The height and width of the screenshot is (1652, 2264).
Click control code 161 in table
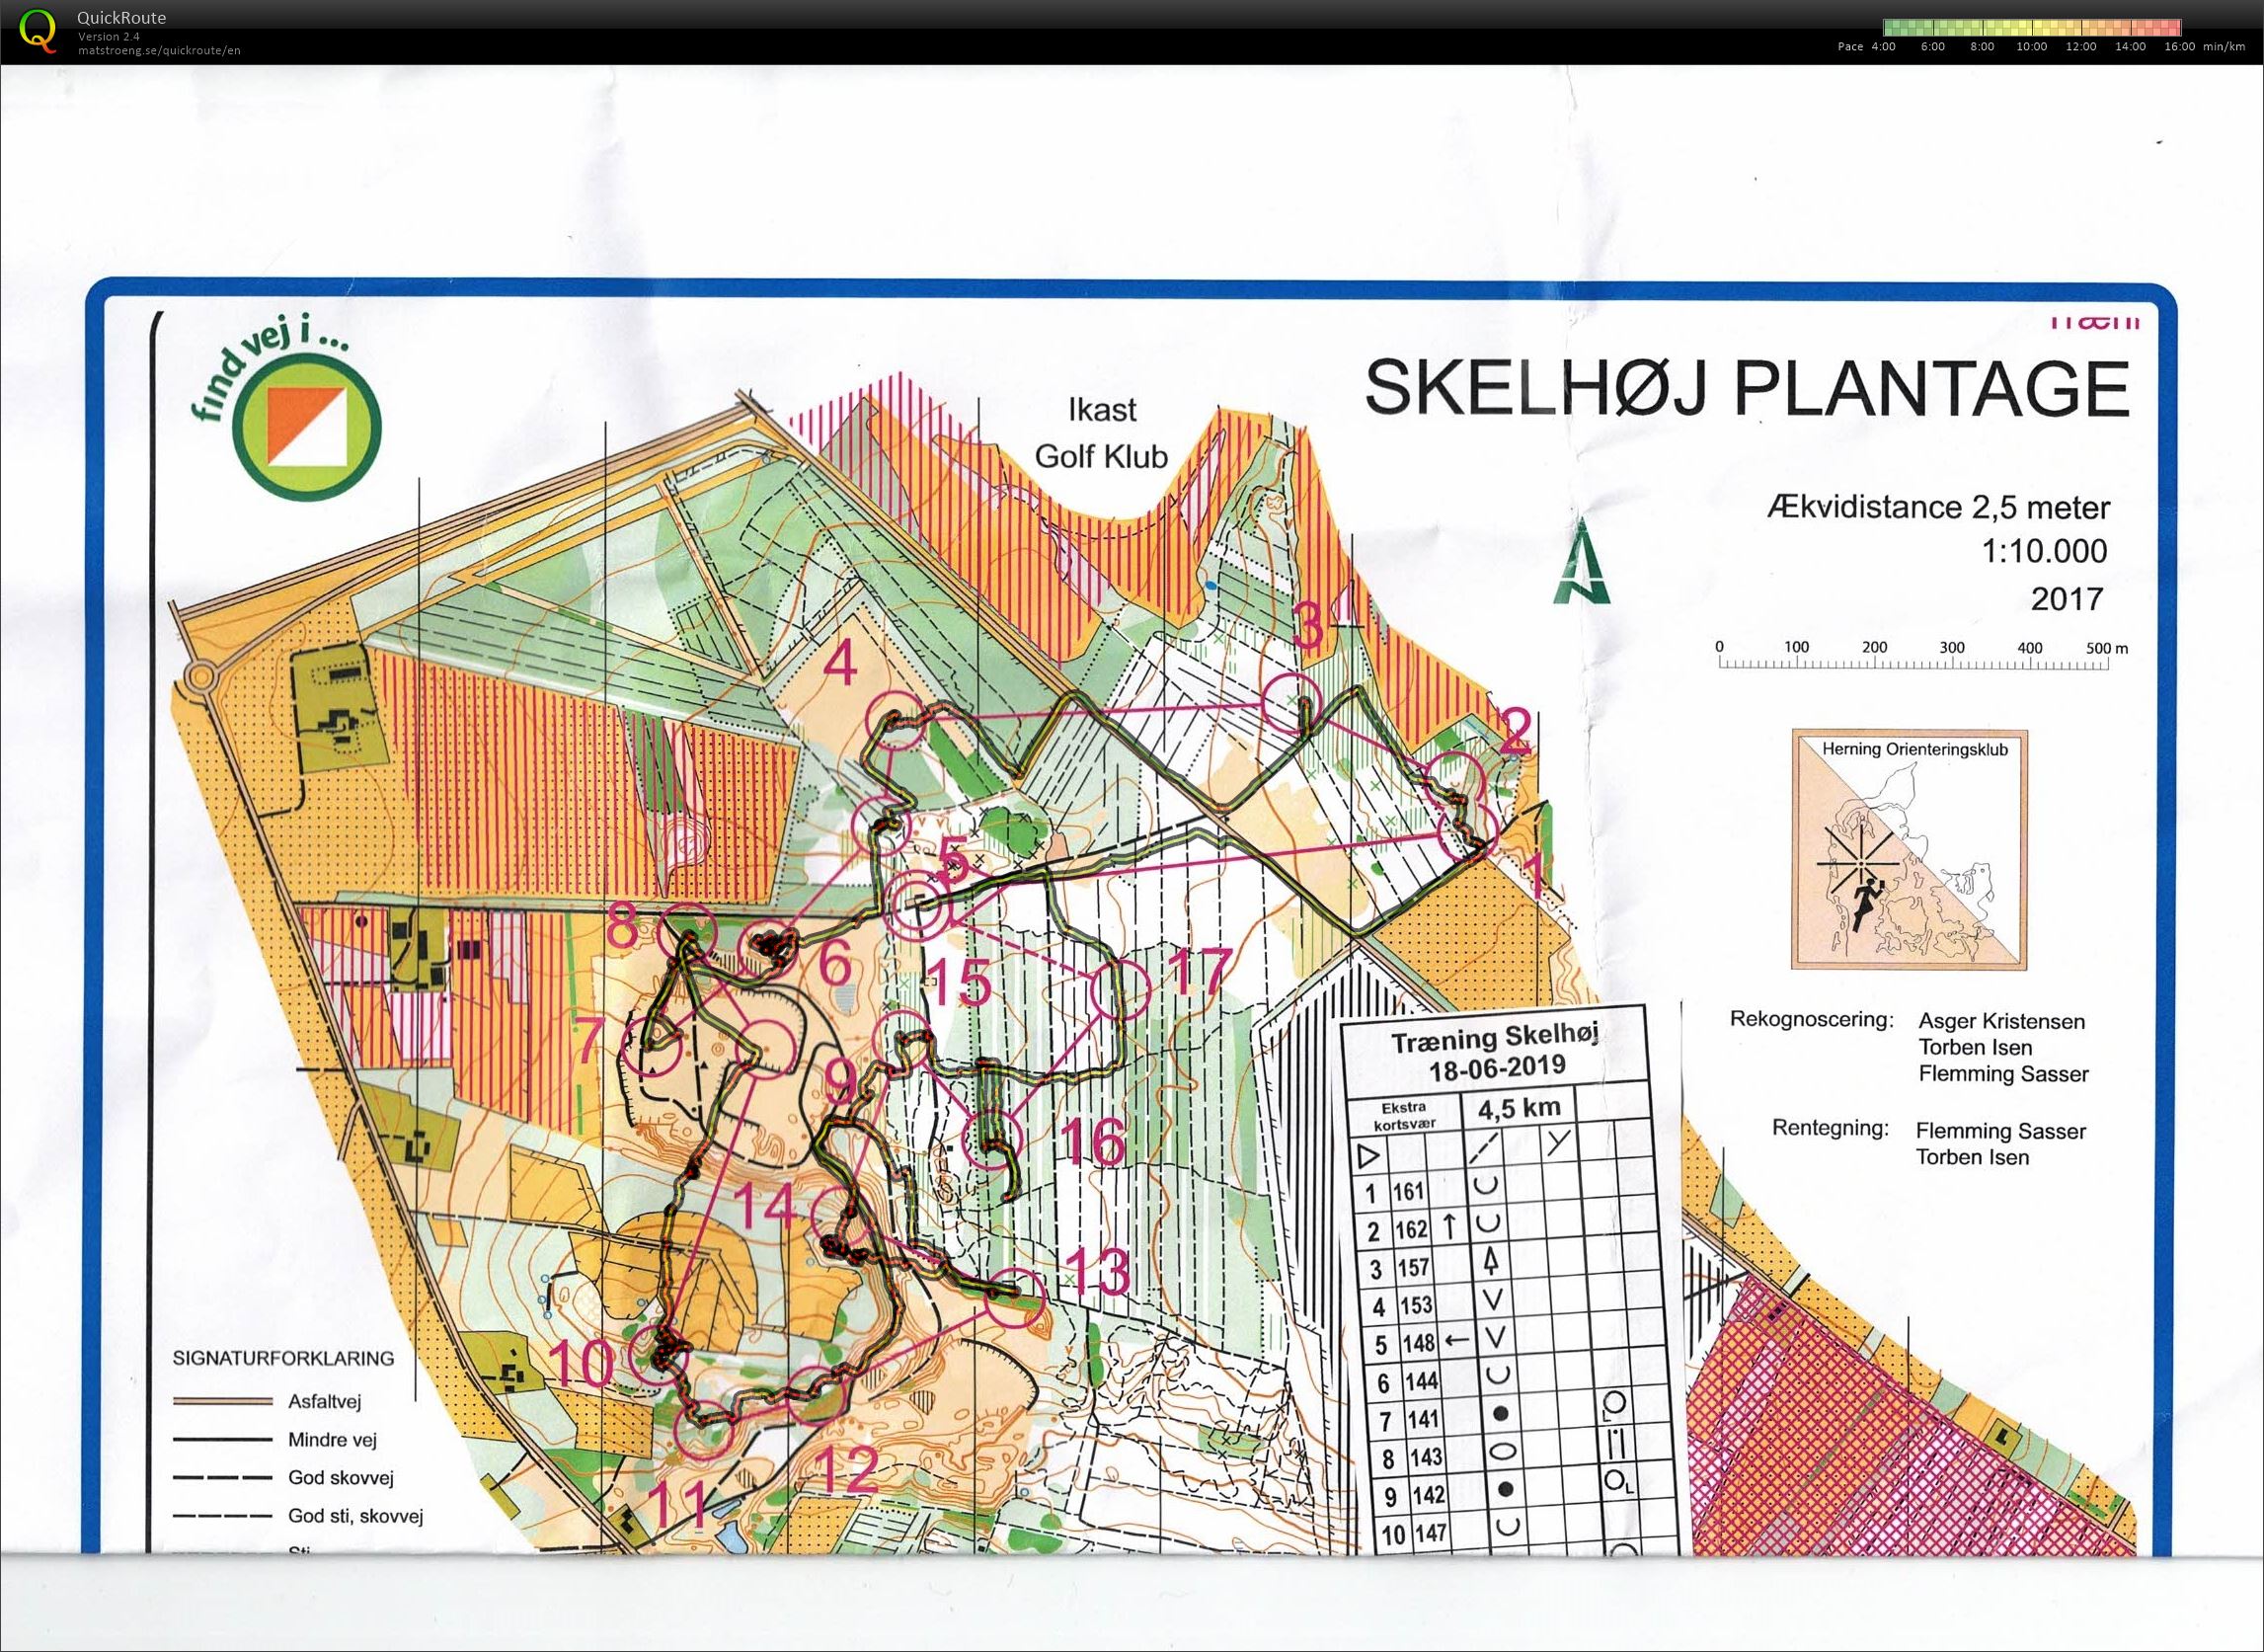(x=1407, y=1192)
